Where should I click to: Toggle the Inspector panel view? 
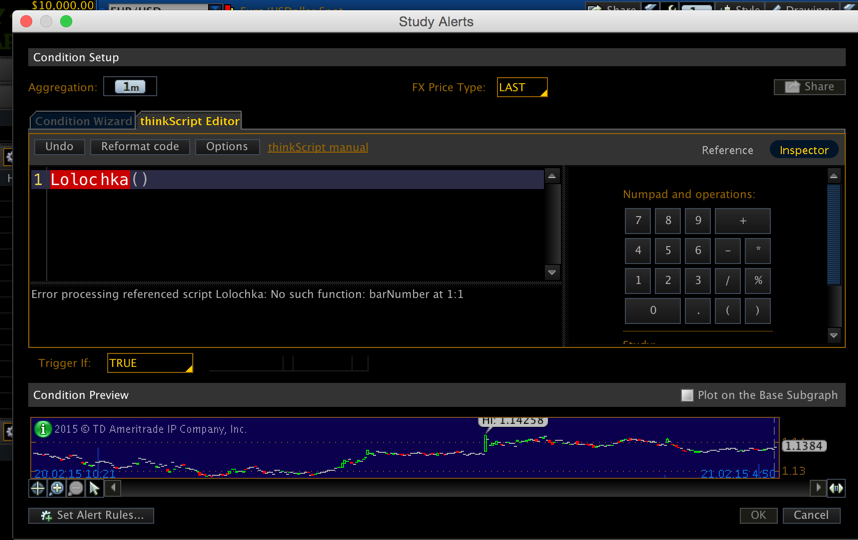[804, 150]
